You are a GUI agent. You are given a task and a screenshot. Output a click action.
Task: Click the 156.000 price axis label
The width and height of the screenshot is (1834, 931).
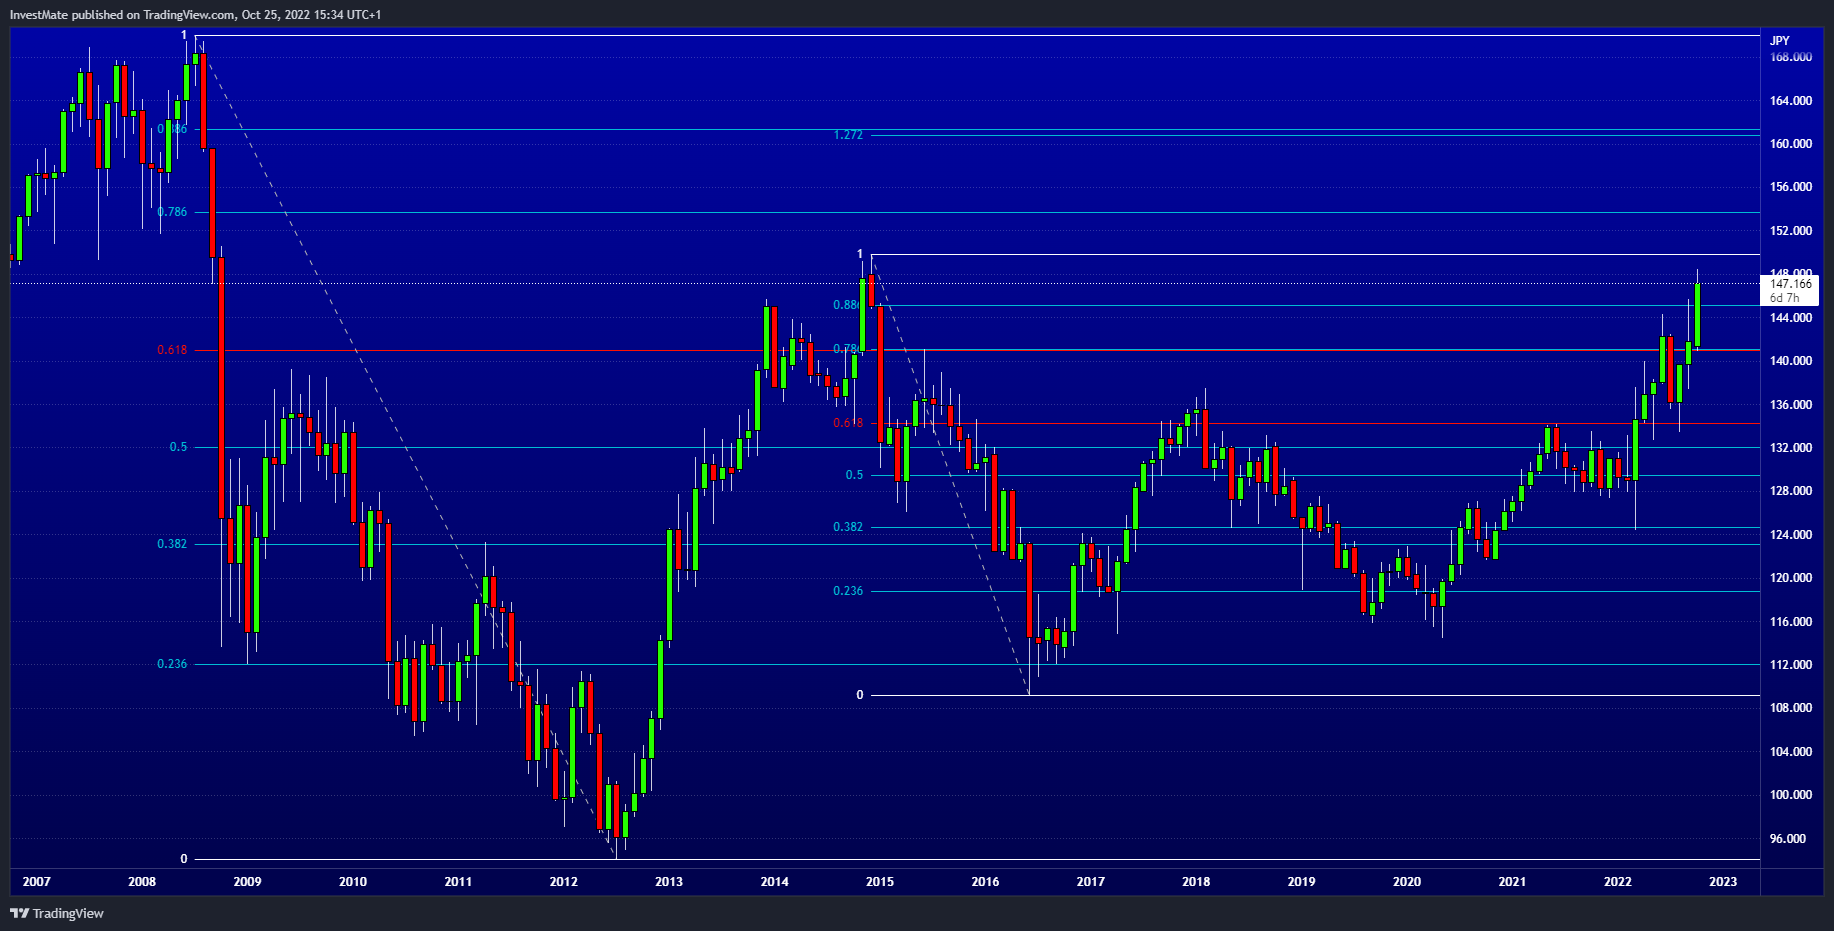tap(1790, 187)
